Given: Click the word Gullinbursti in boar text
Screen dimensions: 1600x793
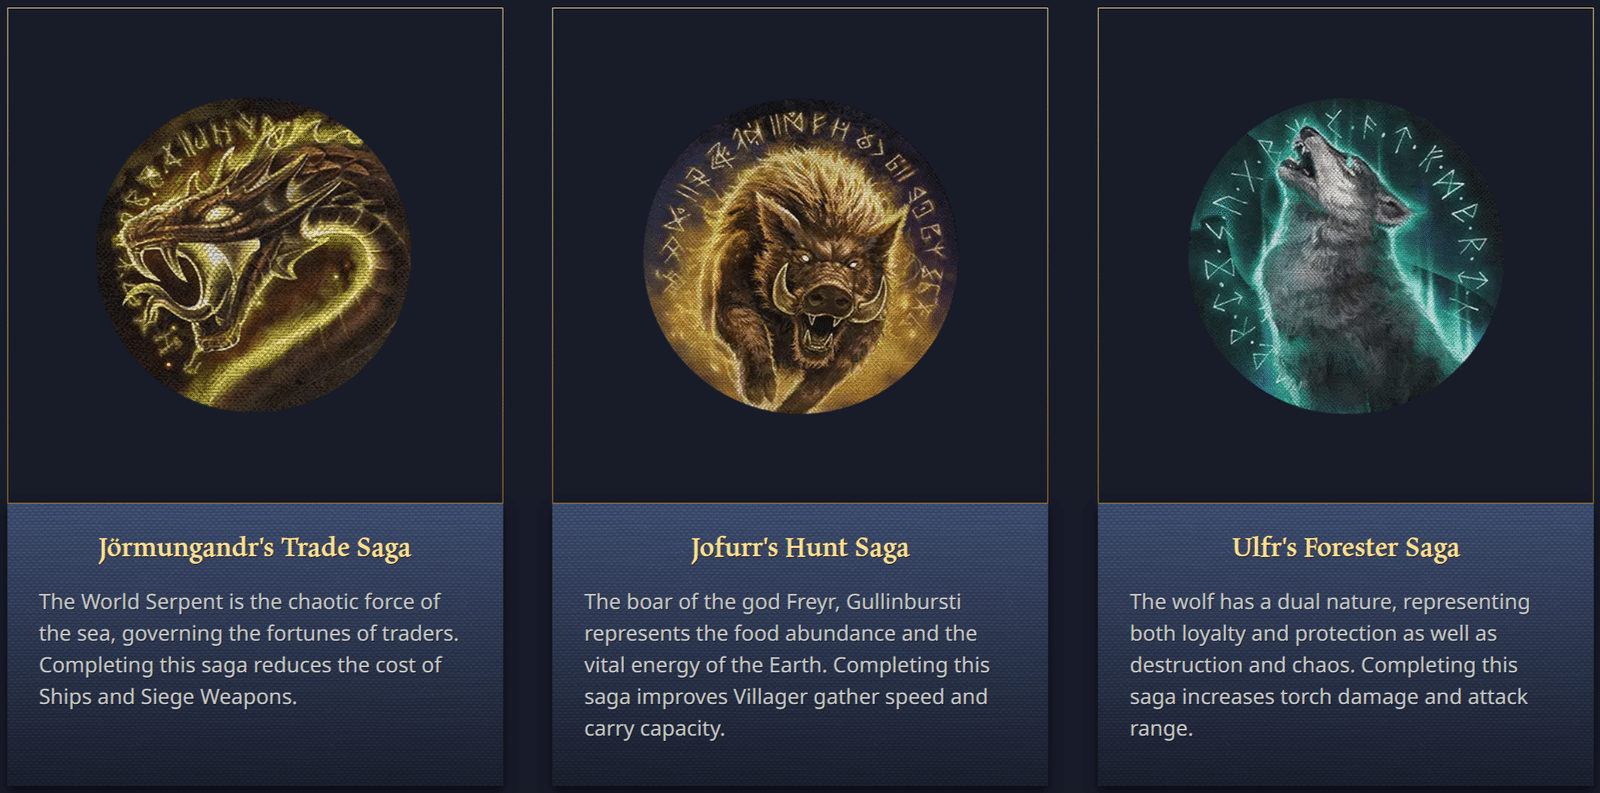Looking at the screenshot, I should [x=903, y=602].
